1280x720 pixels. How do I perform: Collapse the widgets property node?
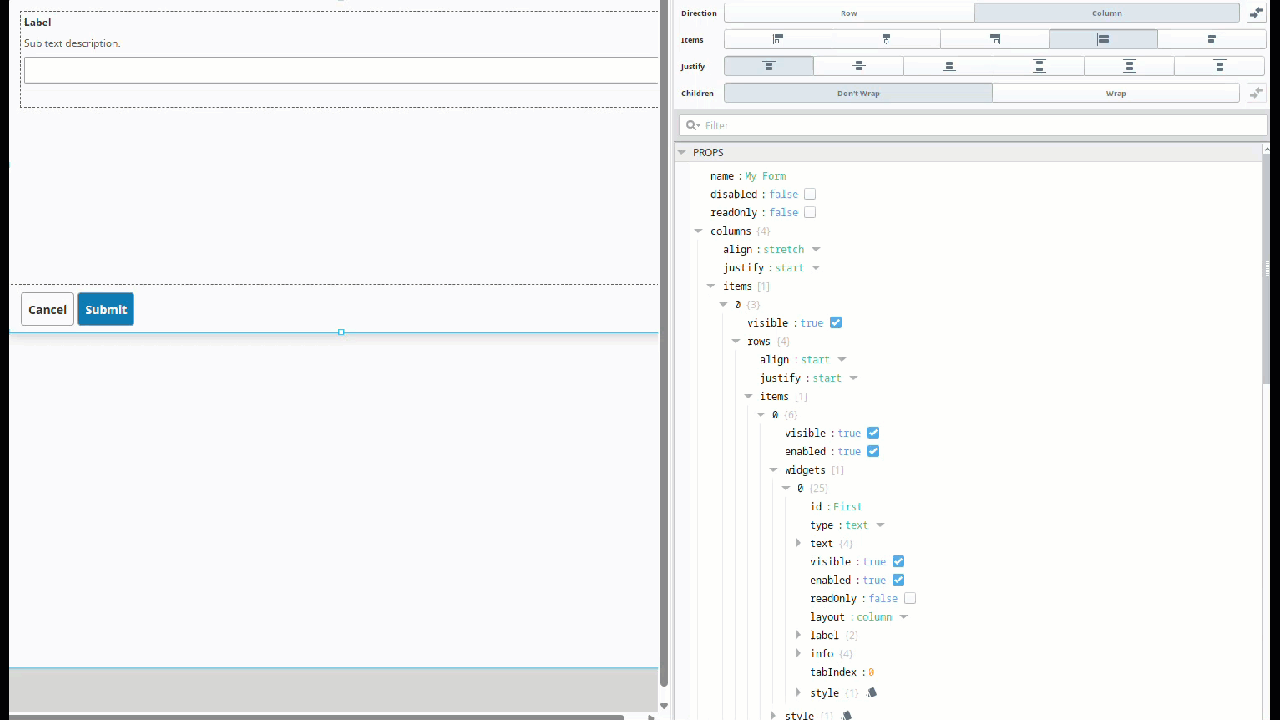(x=774, y=470)
